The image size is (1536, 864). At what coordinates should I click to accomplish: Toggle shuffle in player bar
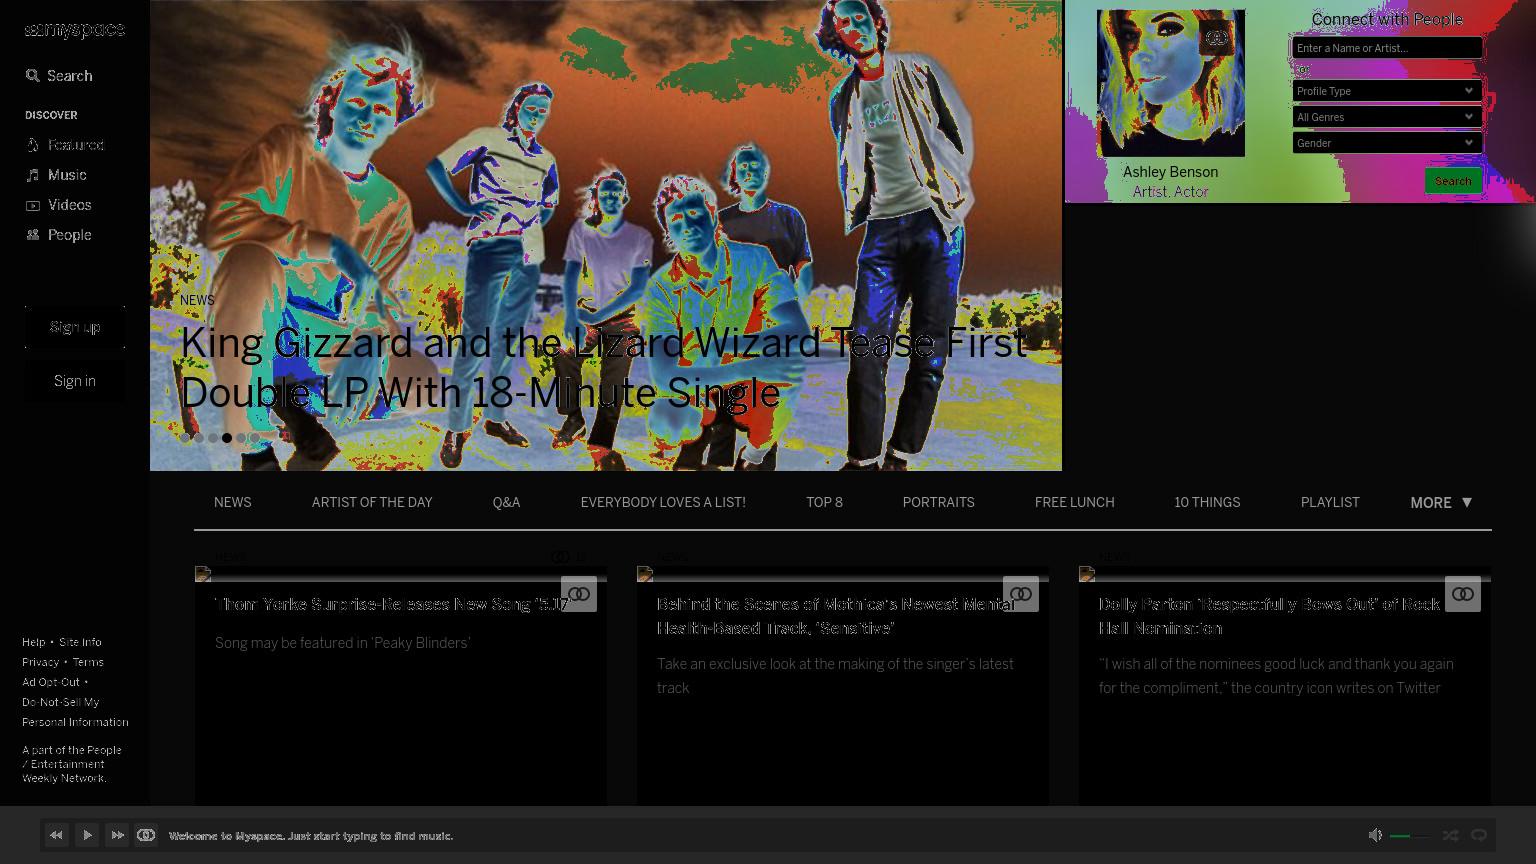tap(1450, 835)
